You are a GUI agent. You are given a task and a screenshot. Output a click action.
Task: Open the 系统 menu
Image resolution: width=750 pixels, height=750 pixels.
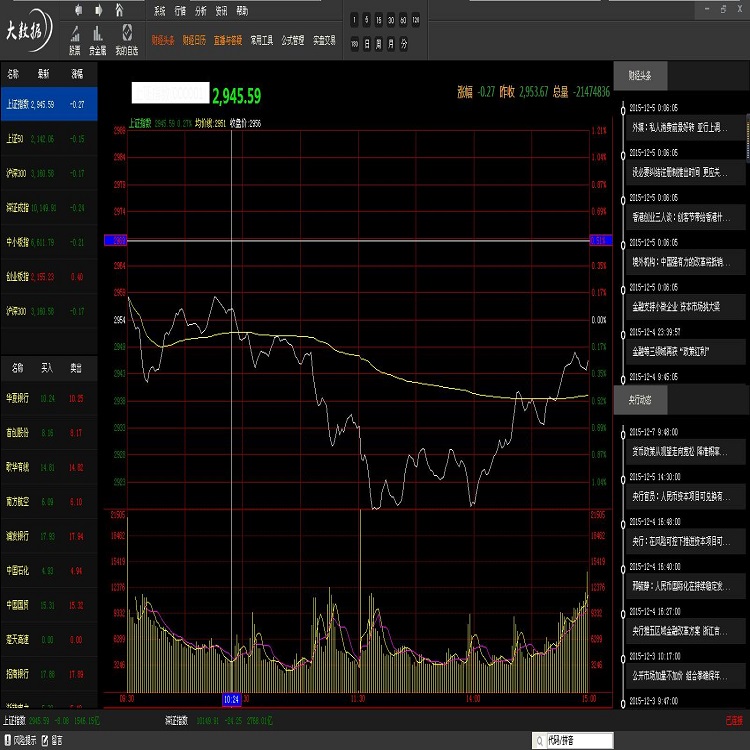pyautogui.click(x=160, y=11)
